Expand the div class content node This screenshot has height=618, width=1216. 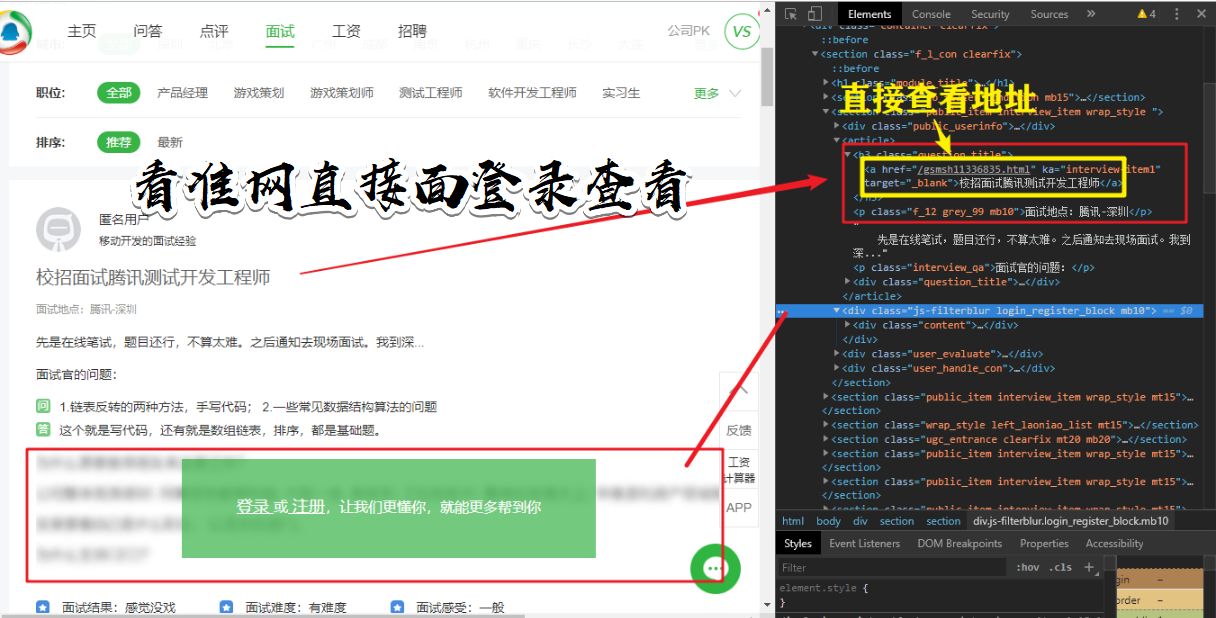click(x=849, y=325)
